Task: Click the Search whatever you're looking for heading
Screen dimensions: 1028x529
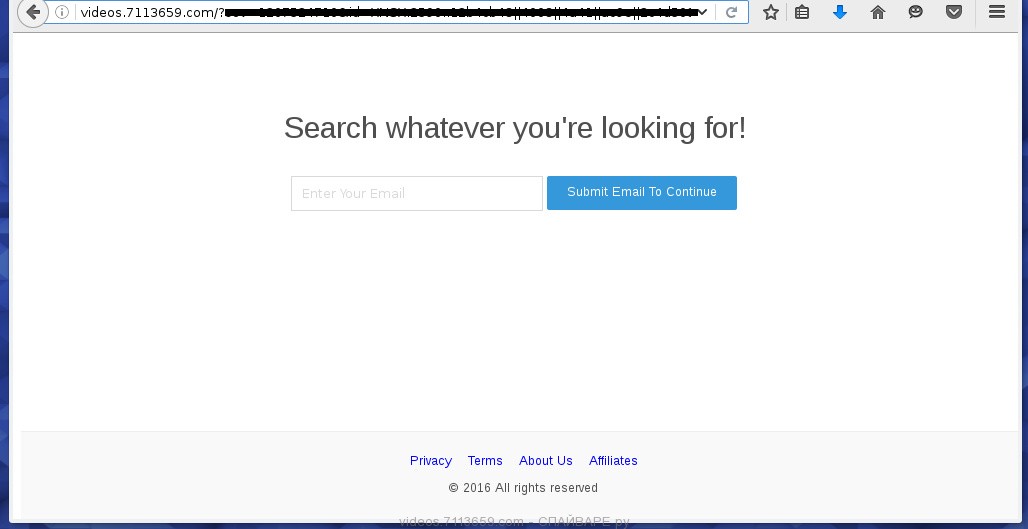Action: pos(514,128)
